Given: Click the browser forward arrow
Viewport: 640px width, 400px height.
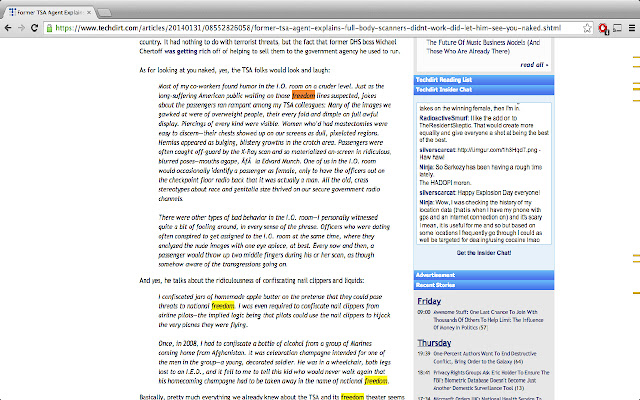Looking at the screenshot, I should click(x=21, y=28).
